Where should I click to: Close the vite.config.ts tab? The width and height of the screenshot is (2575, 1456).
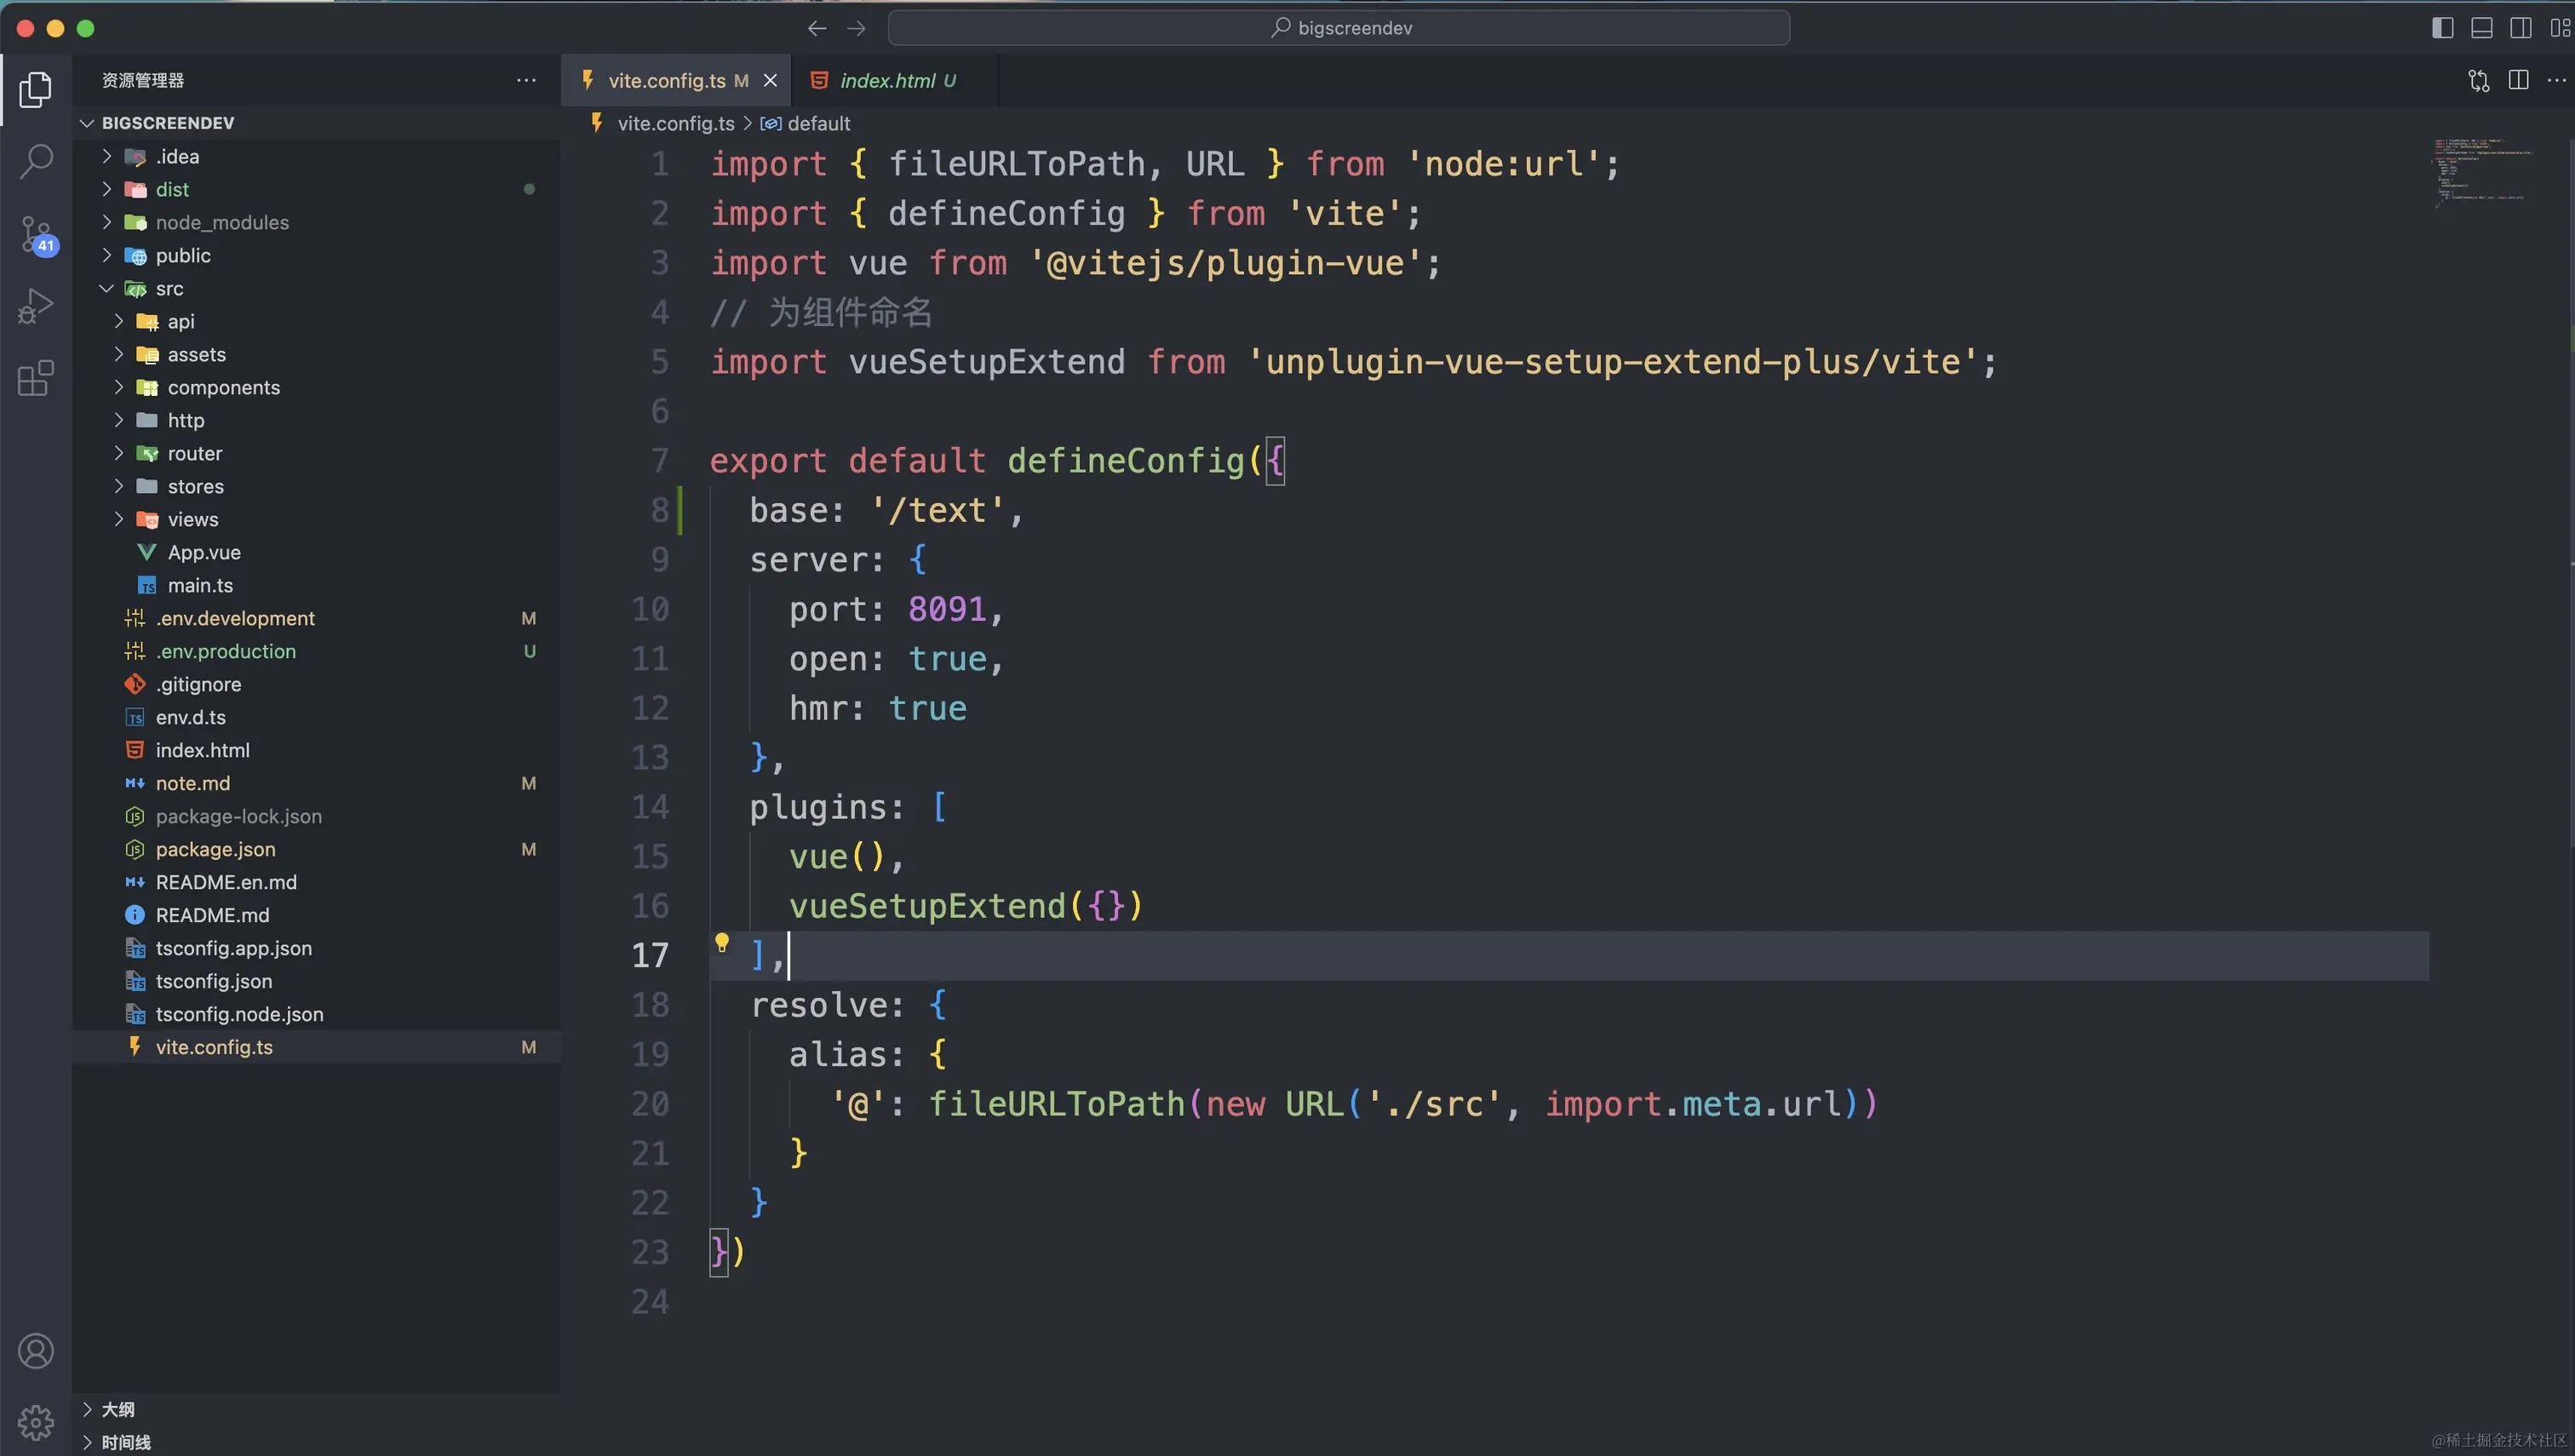[770, 80]
